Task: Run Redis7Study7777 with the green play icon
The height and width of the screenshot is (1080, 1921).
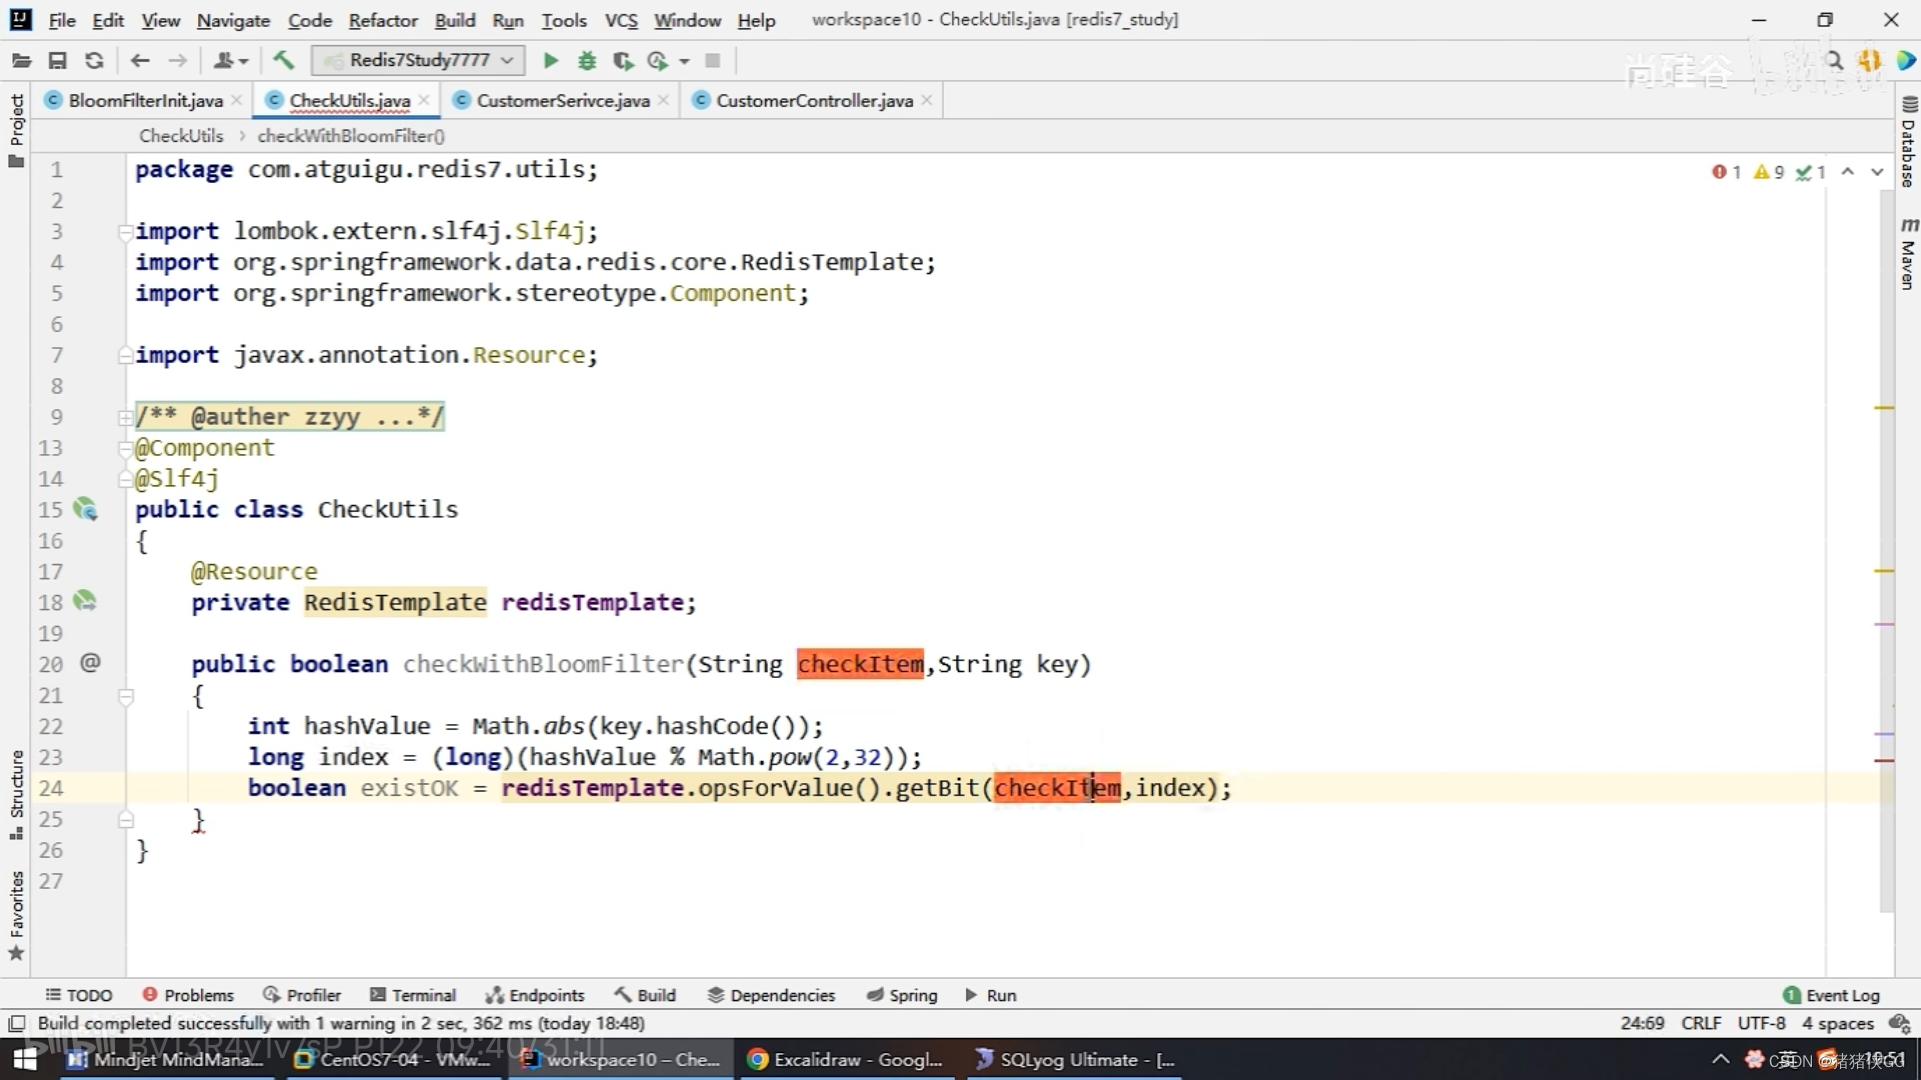Action: point(550,61)
